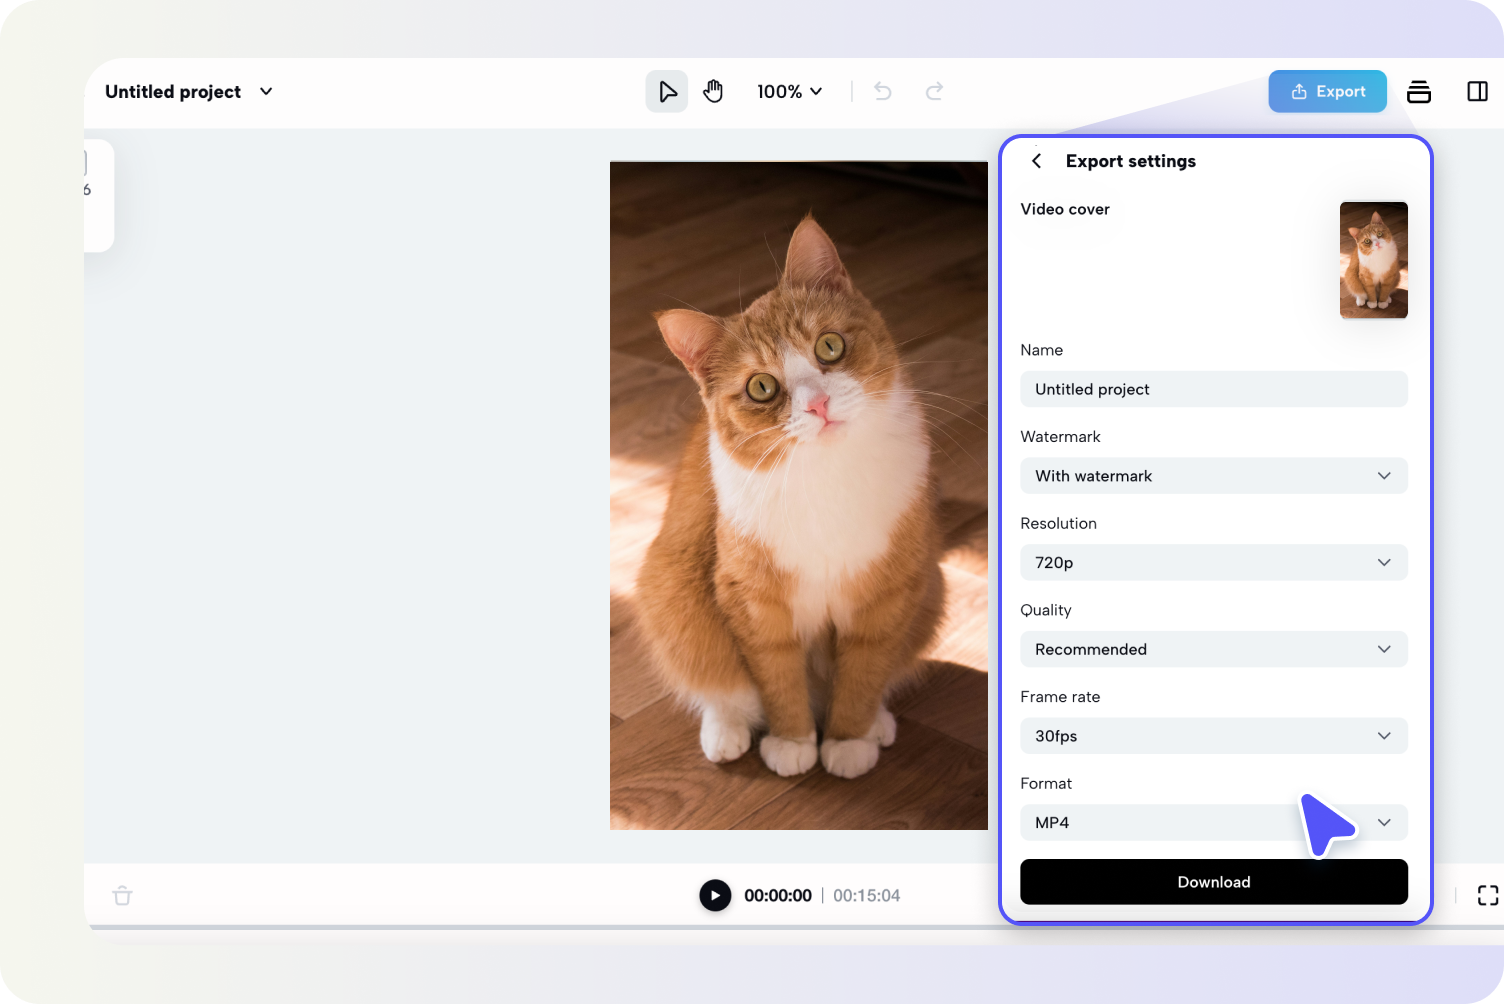Open the Watermark dropdown
Viewport: 1504px width, 1004px height.
[x=1214, y=476]
